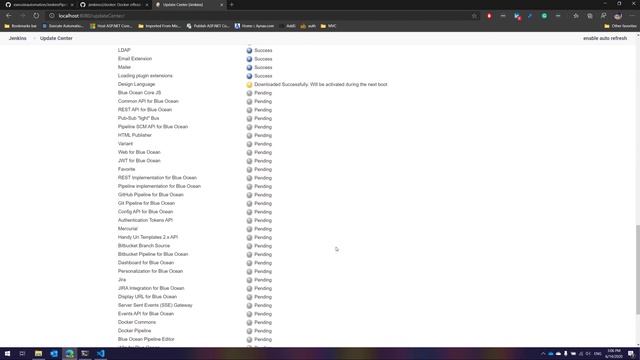Click 'Downloaded Successfully' status message text
Screen dimensions: 640x360
pos(320,84)
